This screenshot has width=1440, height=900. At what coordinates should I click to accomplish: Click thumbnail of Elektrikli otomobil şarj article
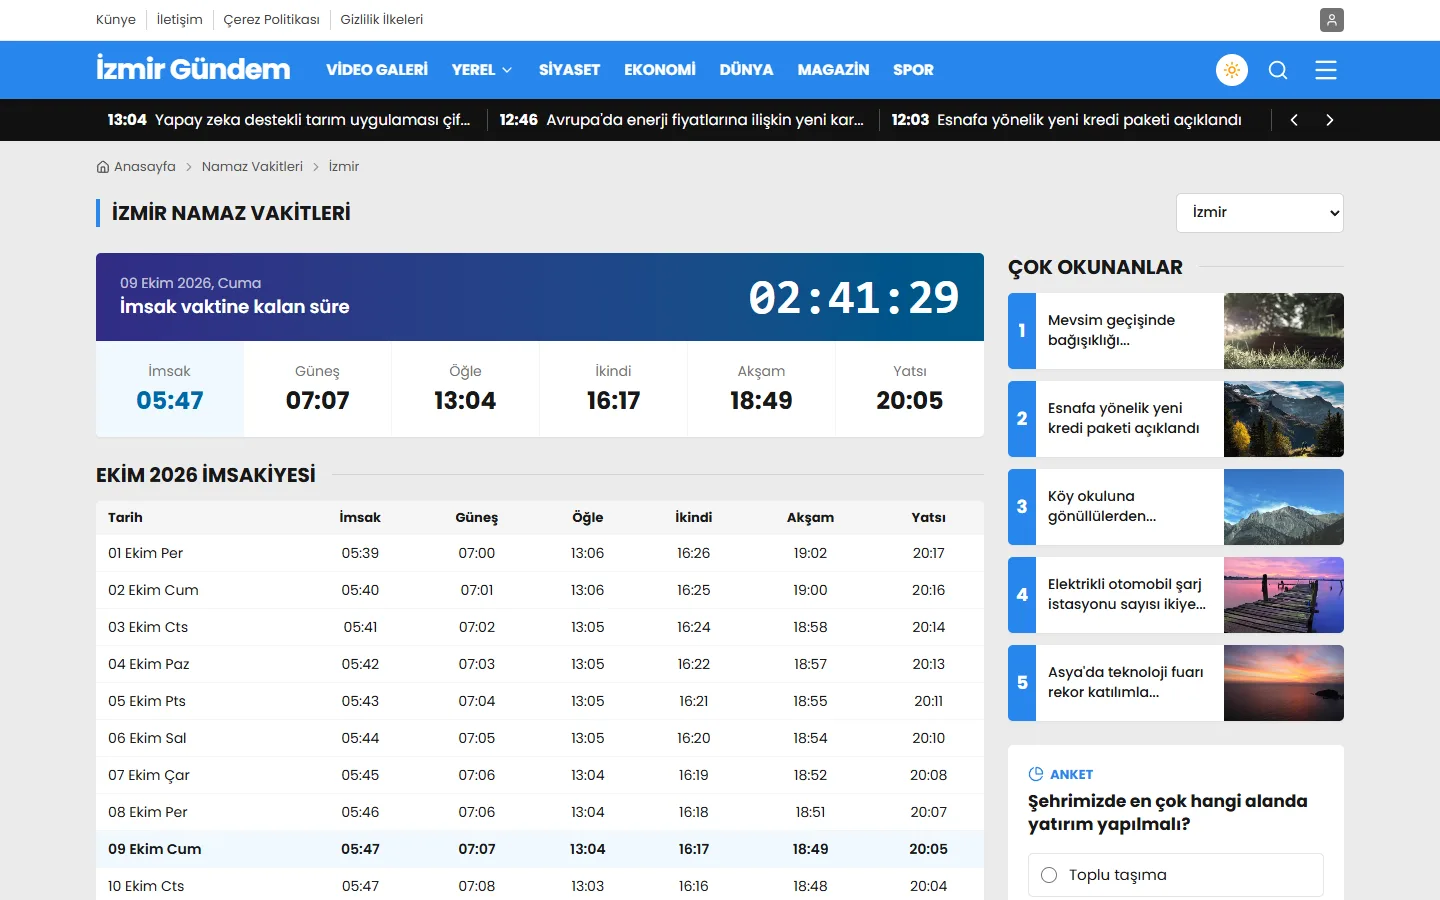[x=1284, y=595]
